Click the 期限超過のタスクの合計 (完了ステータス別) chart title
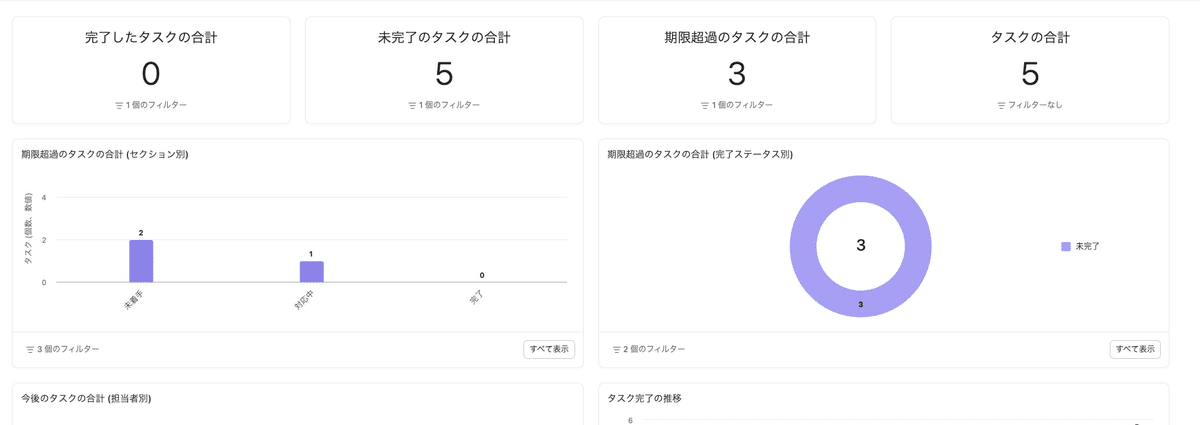The image size is (1200, 425). tap(700, 154)
